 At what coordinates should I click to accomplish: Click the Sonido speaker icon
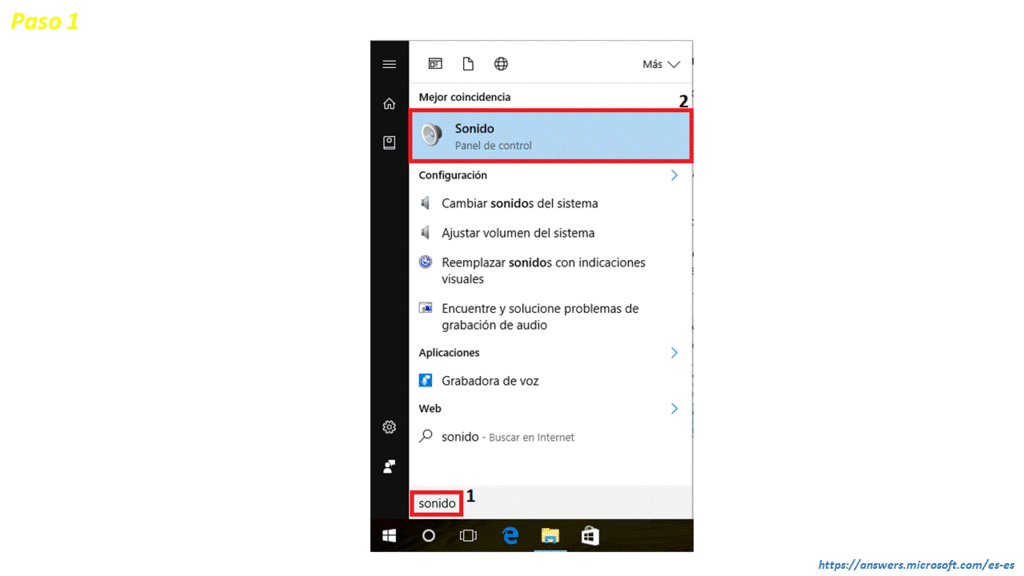[x=432, y=135]
